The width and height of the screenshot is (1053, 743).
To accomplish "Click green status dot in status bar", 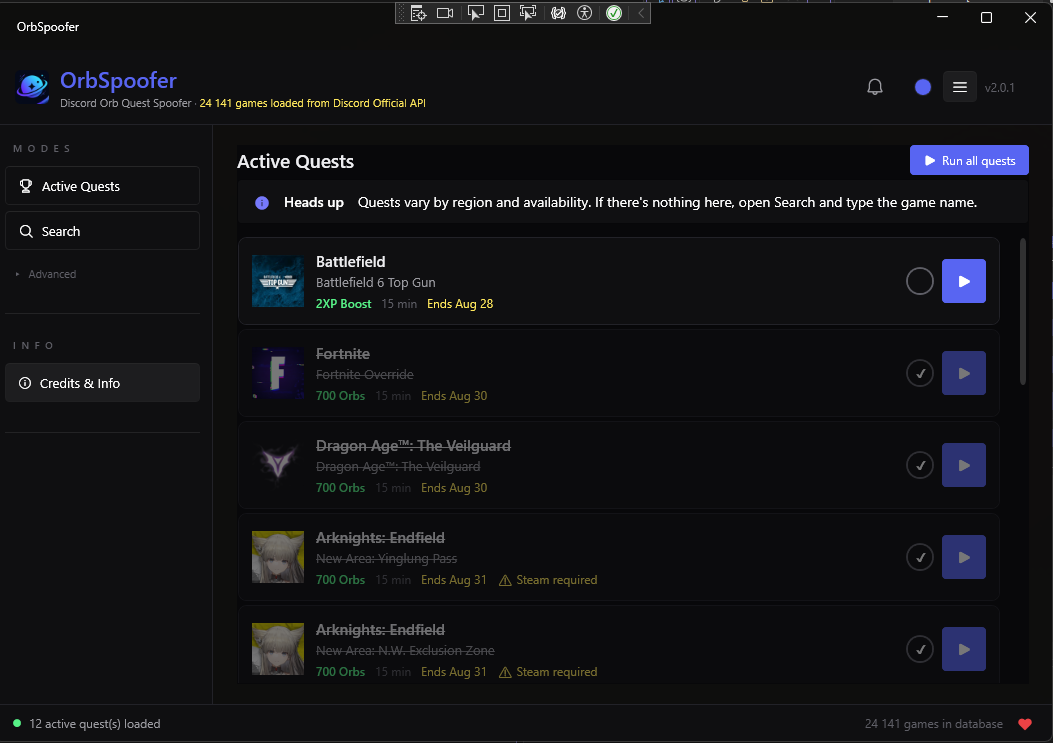I will click(17, 724).
